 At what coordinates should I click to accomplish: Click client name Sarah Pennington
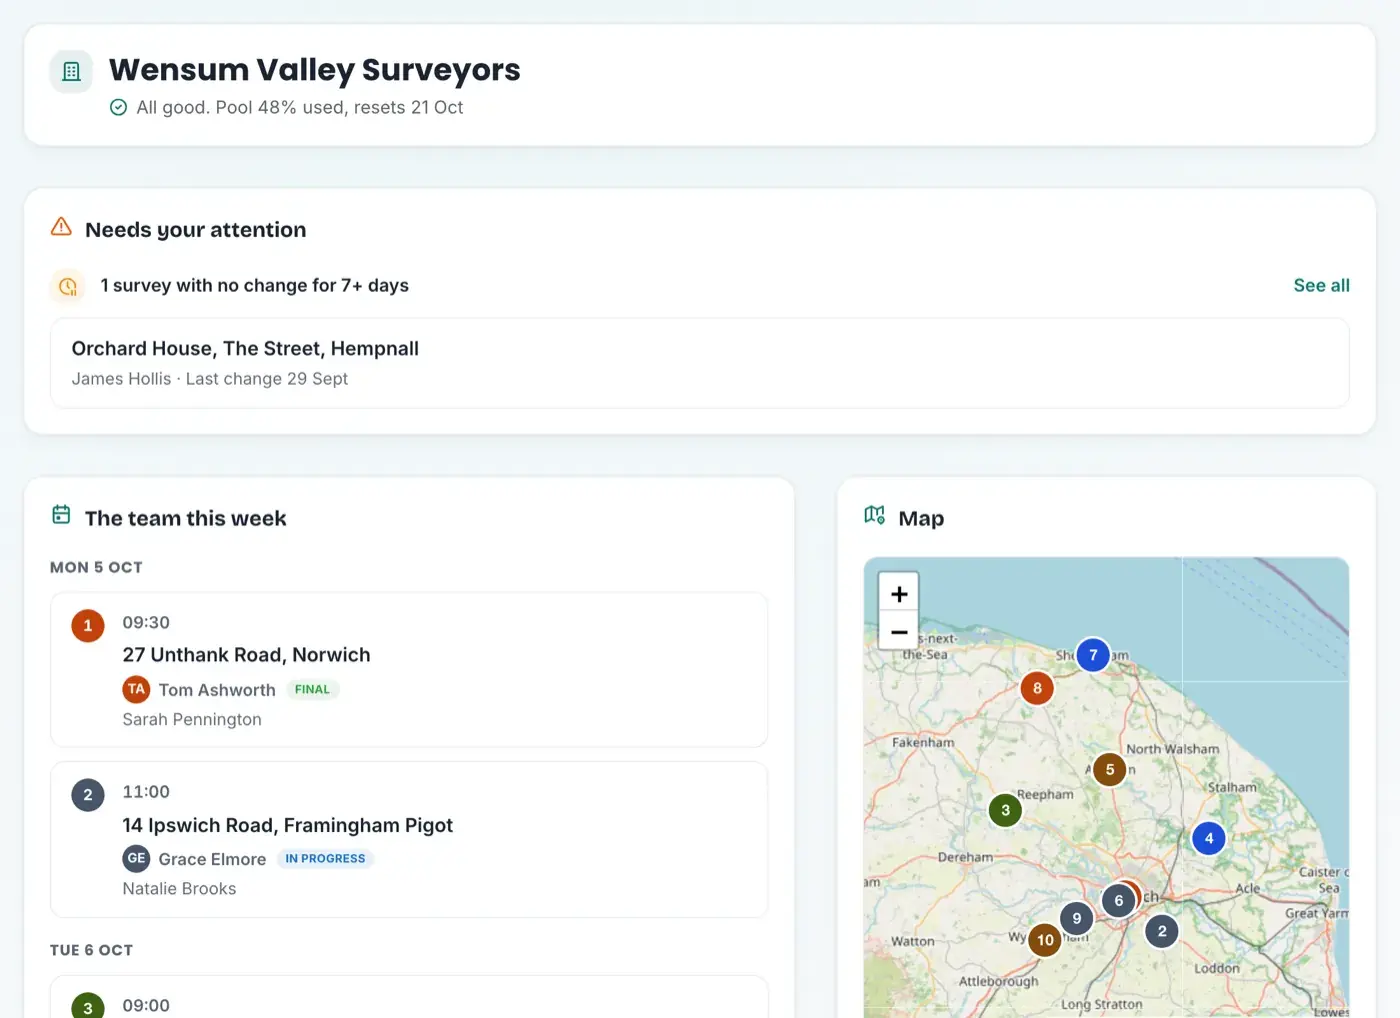192,719
